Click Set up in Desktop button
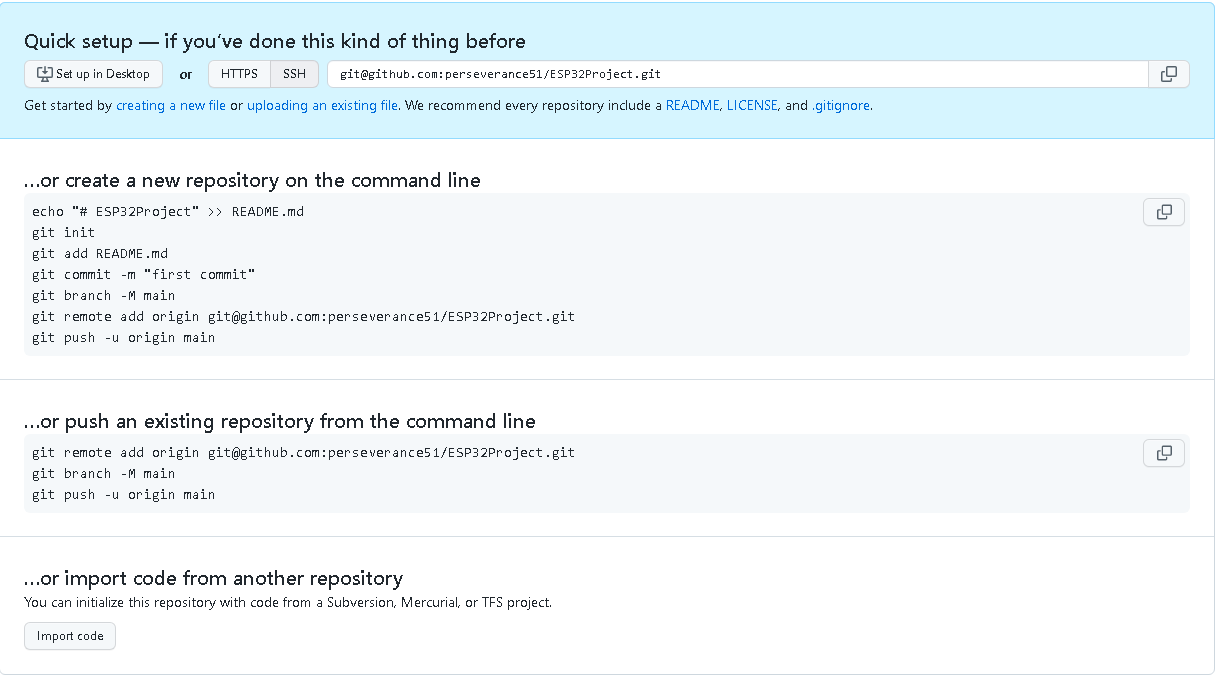 pyautogui.click(x=93, y=74)
